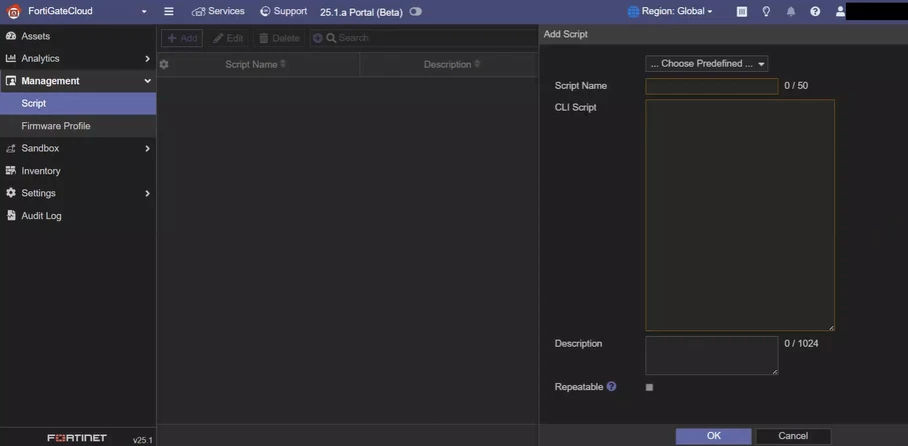Open the user account icon

[x=840, y=12]
